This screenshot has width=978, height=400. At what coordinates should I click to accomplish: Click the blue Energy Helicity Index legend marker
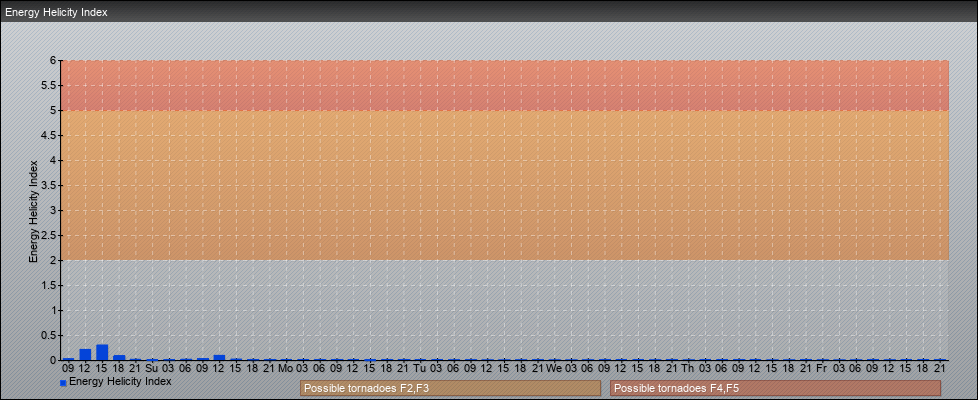[x=63, y=383]
